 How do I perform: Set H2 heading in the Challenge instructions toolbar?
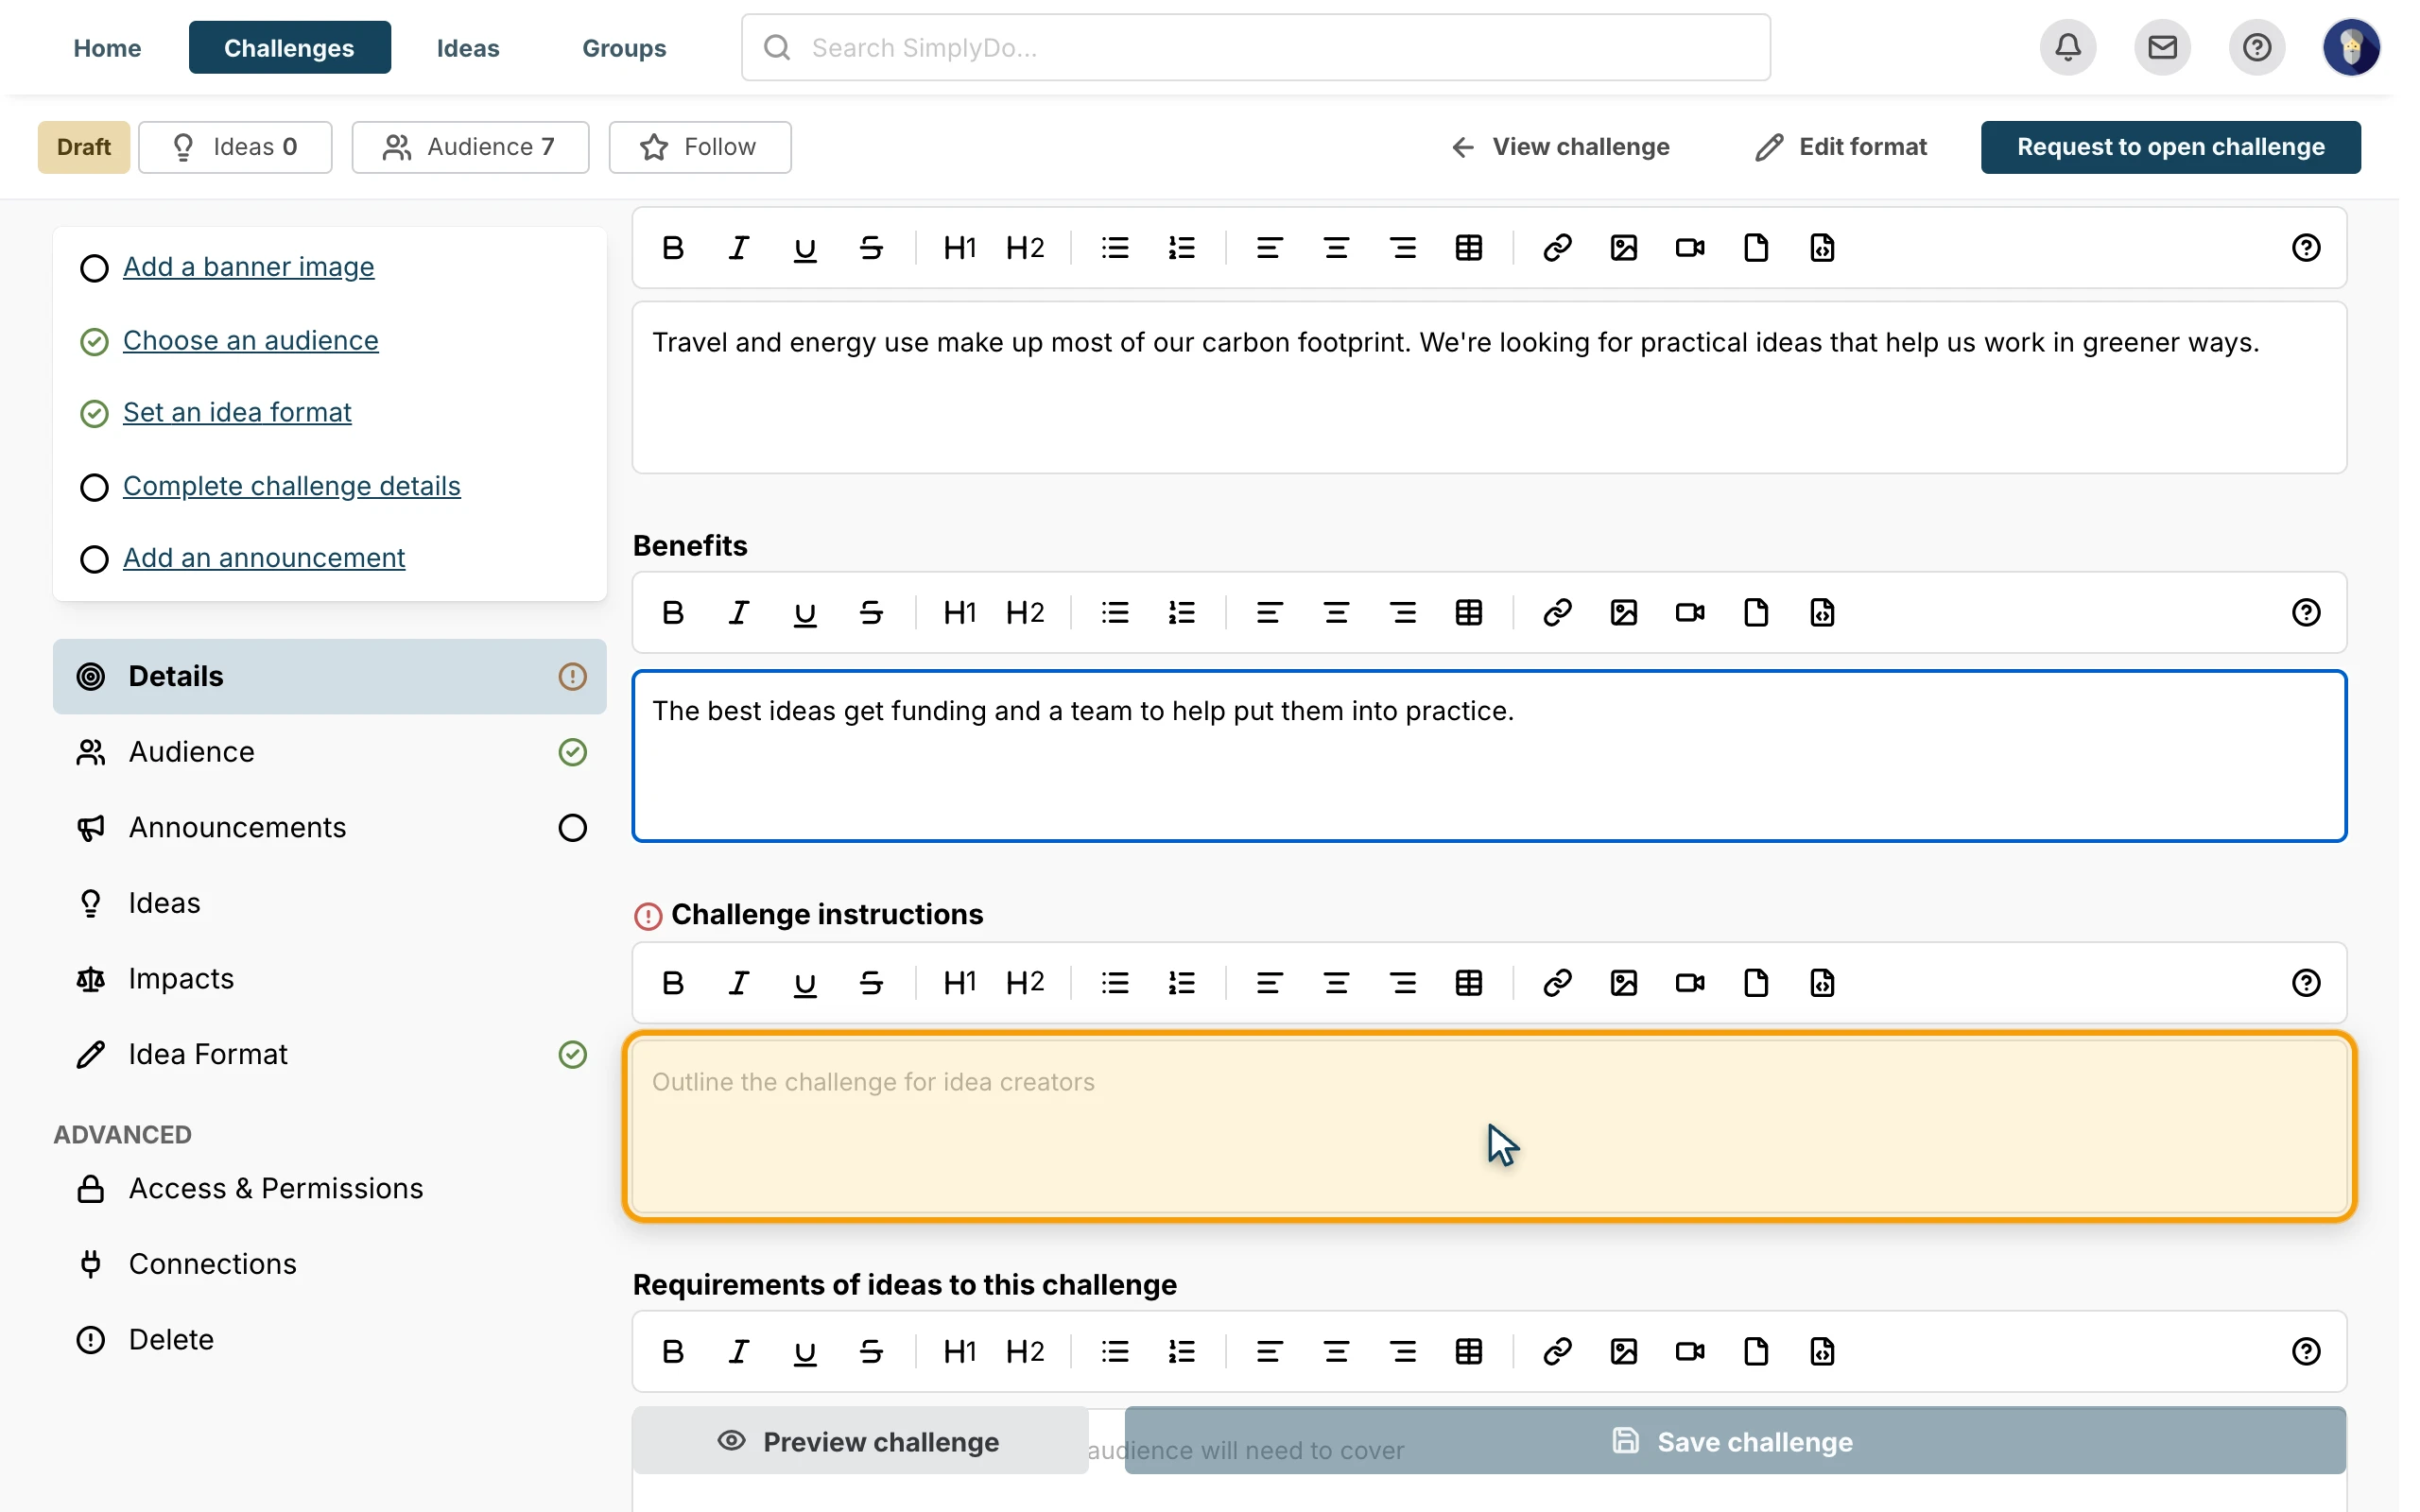pos(1025,983)
